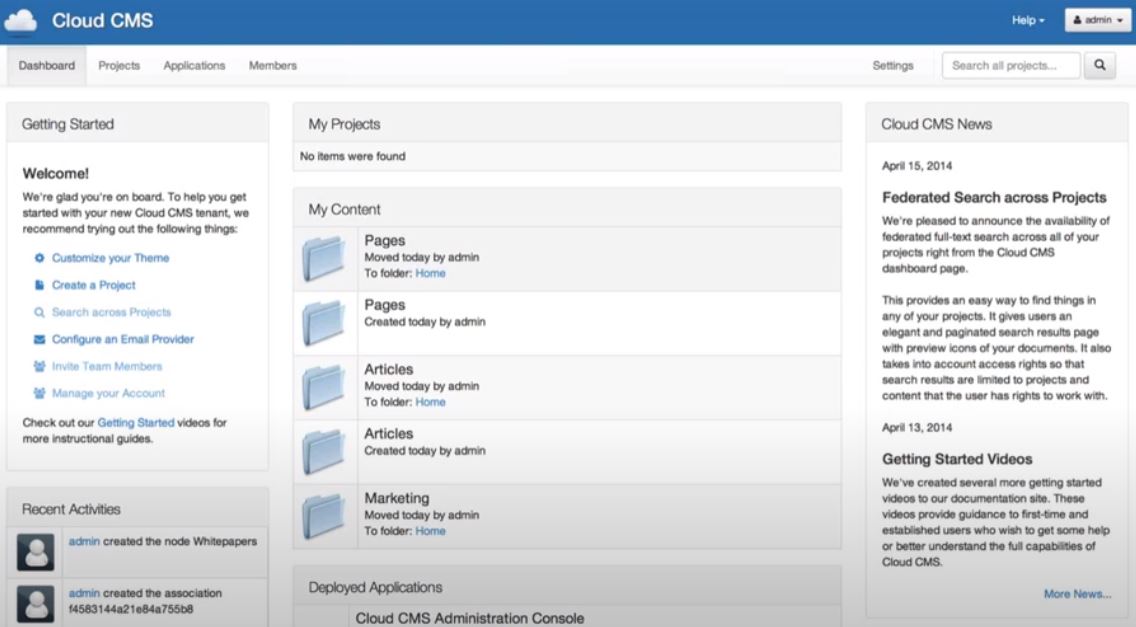
Task: Open the admin user dropdown
Action: (1098, 20)
